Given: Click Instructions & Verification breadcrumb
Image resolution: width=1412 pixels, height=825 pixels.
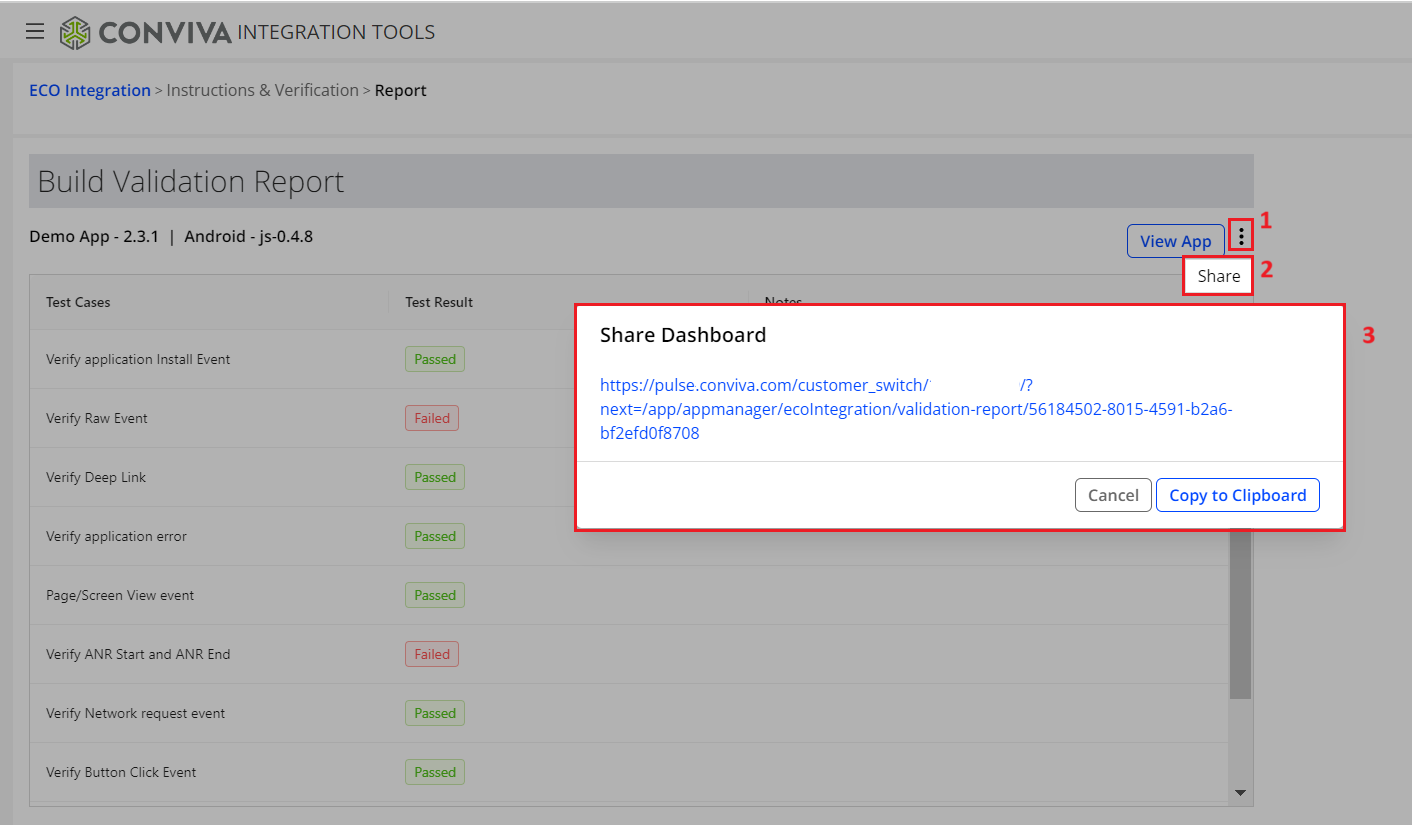Looking at the screenshot, I should (x=262, y=90).
